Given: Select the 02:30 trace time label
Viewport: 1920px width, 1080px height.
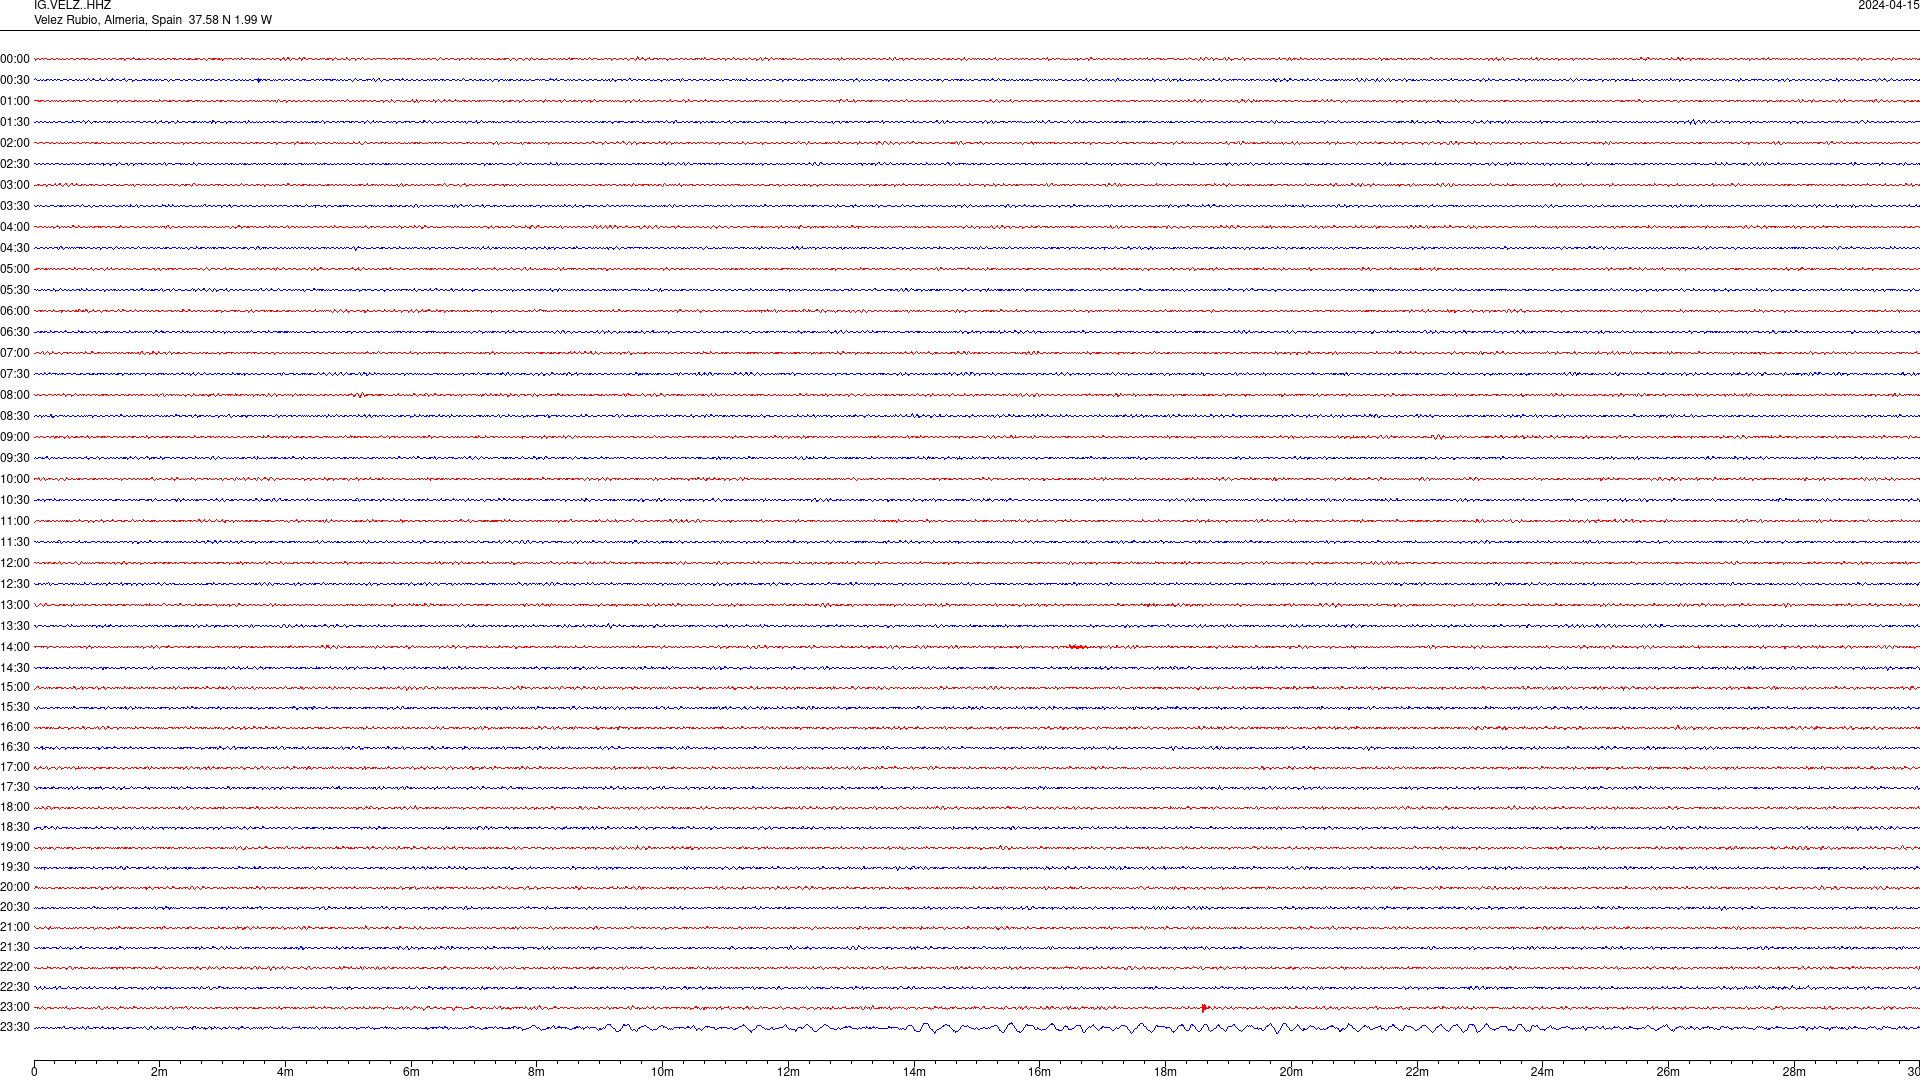Looking at the screenshot, I should point(15,164).
